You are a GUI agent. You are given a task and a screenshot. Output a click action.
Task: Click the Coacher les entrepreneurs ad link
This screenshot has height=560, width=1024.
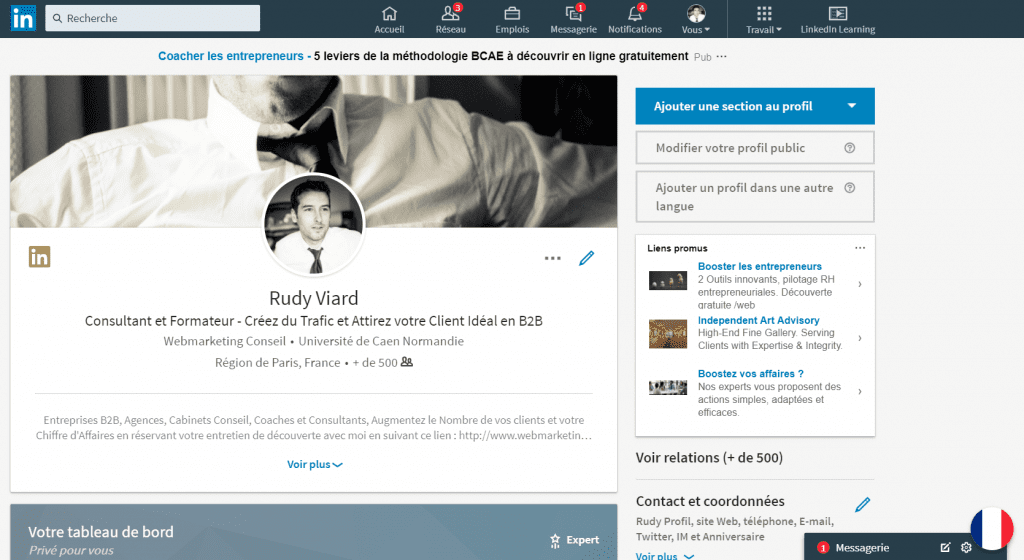click(231, 56)
